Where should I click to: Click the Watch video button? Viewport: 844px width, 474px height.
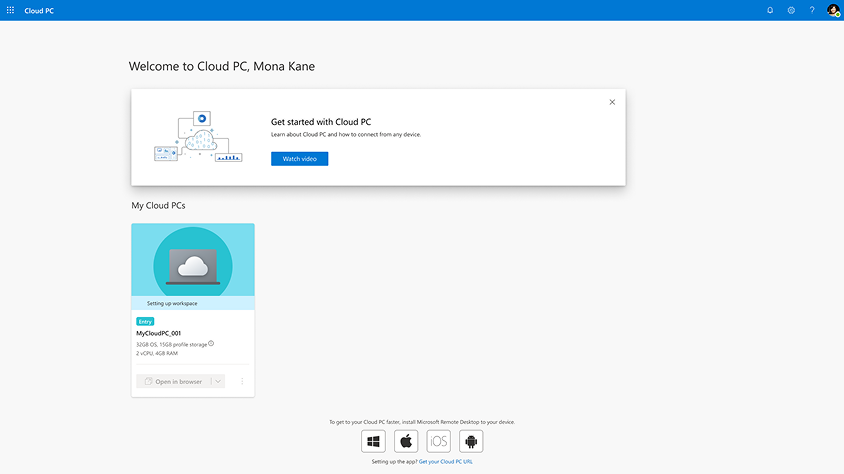coord(299,159)
